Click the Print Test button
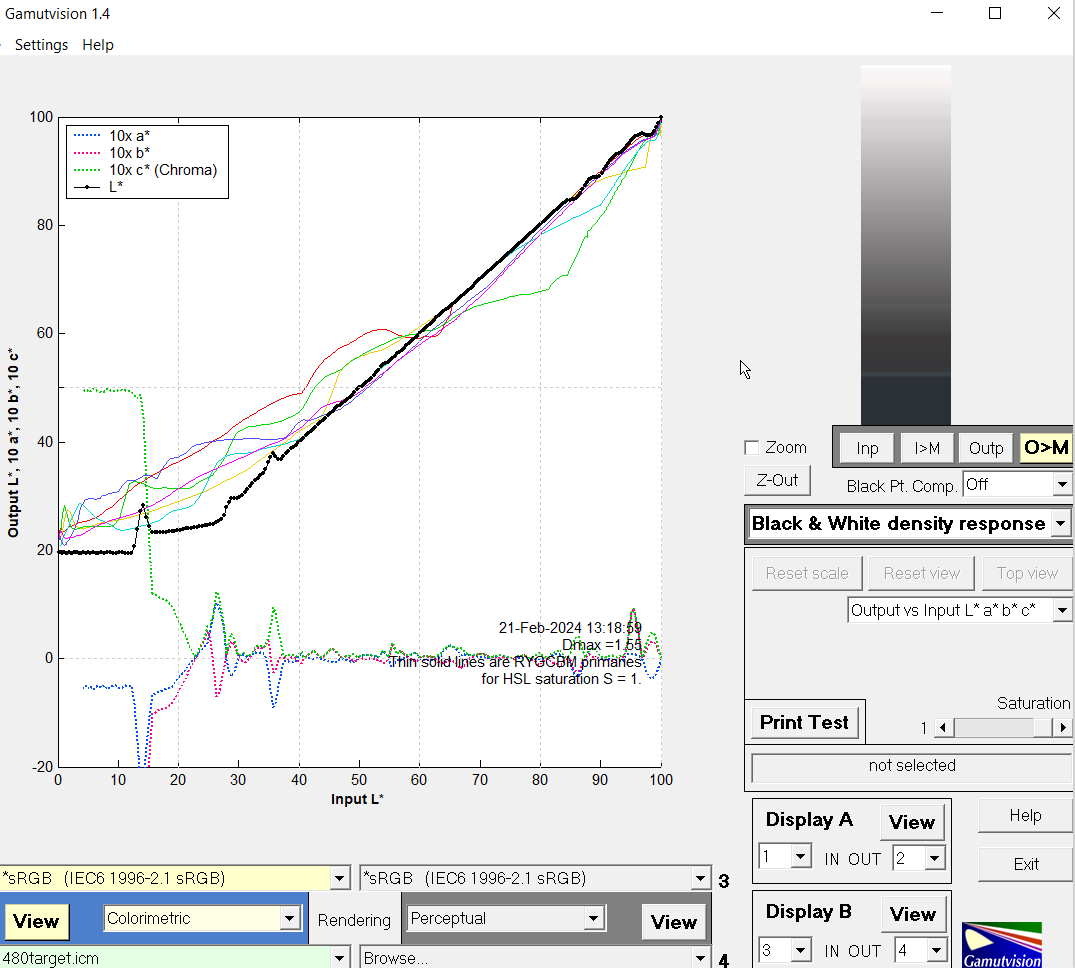Screen dimensions: 1075x968 804,722
